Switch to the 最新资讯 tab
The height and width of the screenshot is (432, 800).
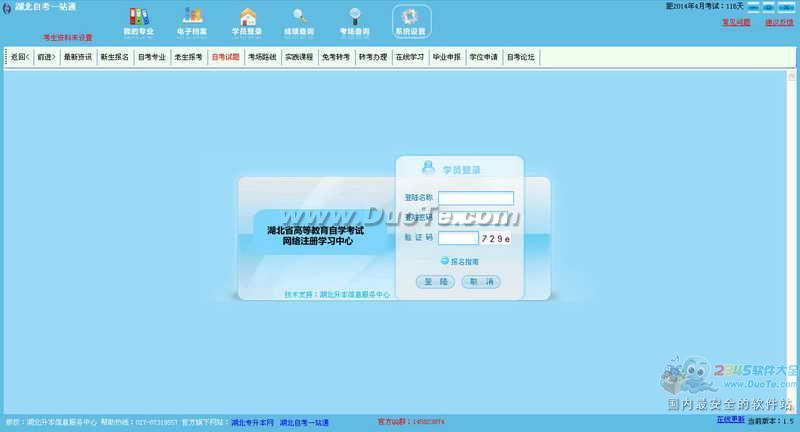point(78,57)
